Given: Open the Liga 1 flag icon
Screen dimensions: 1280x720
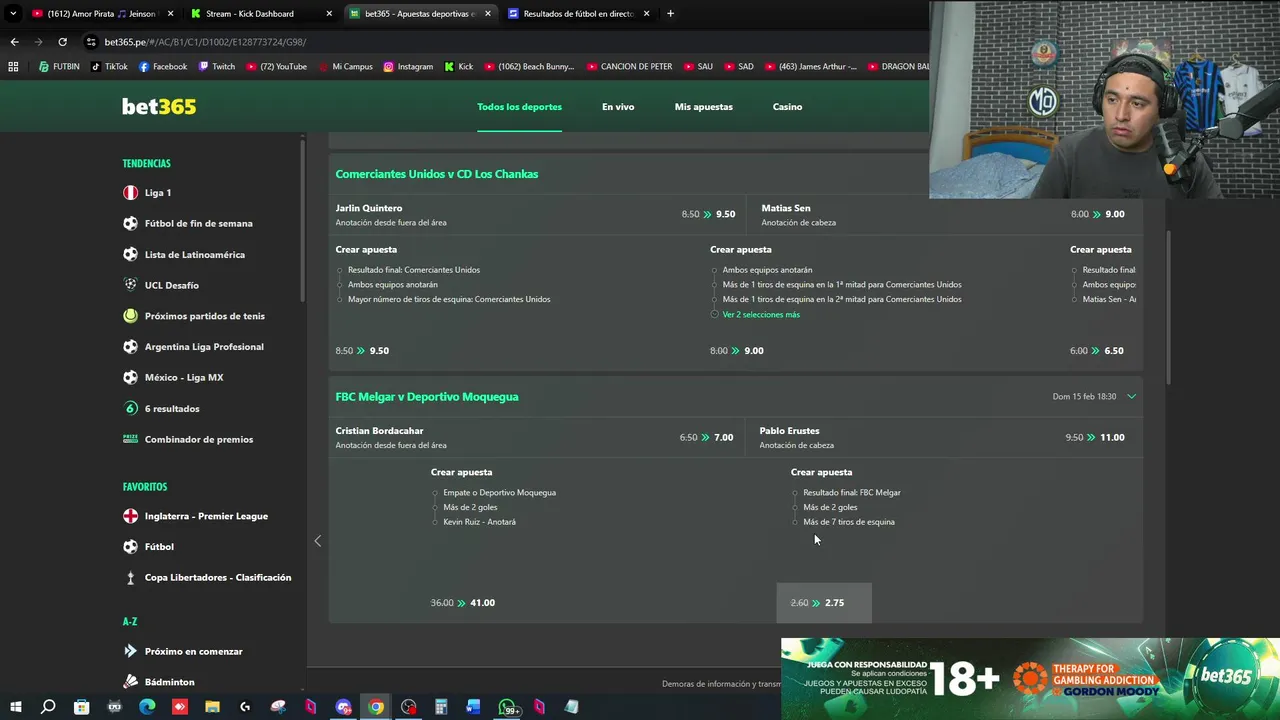Looking at the screenshot, I should pos(130,193).
